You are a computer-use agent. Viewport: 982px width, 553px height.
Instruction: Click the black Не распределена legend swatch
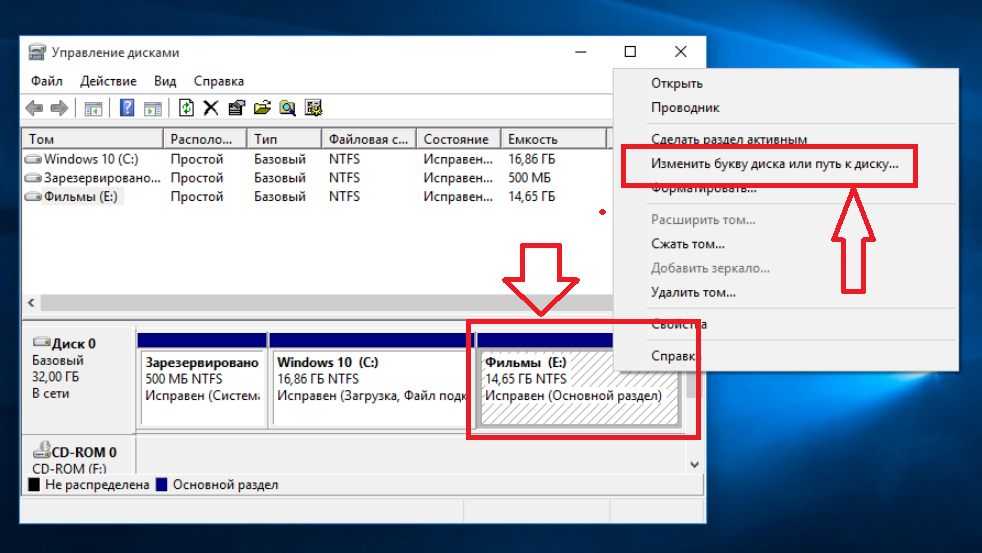tap(34, 484)
